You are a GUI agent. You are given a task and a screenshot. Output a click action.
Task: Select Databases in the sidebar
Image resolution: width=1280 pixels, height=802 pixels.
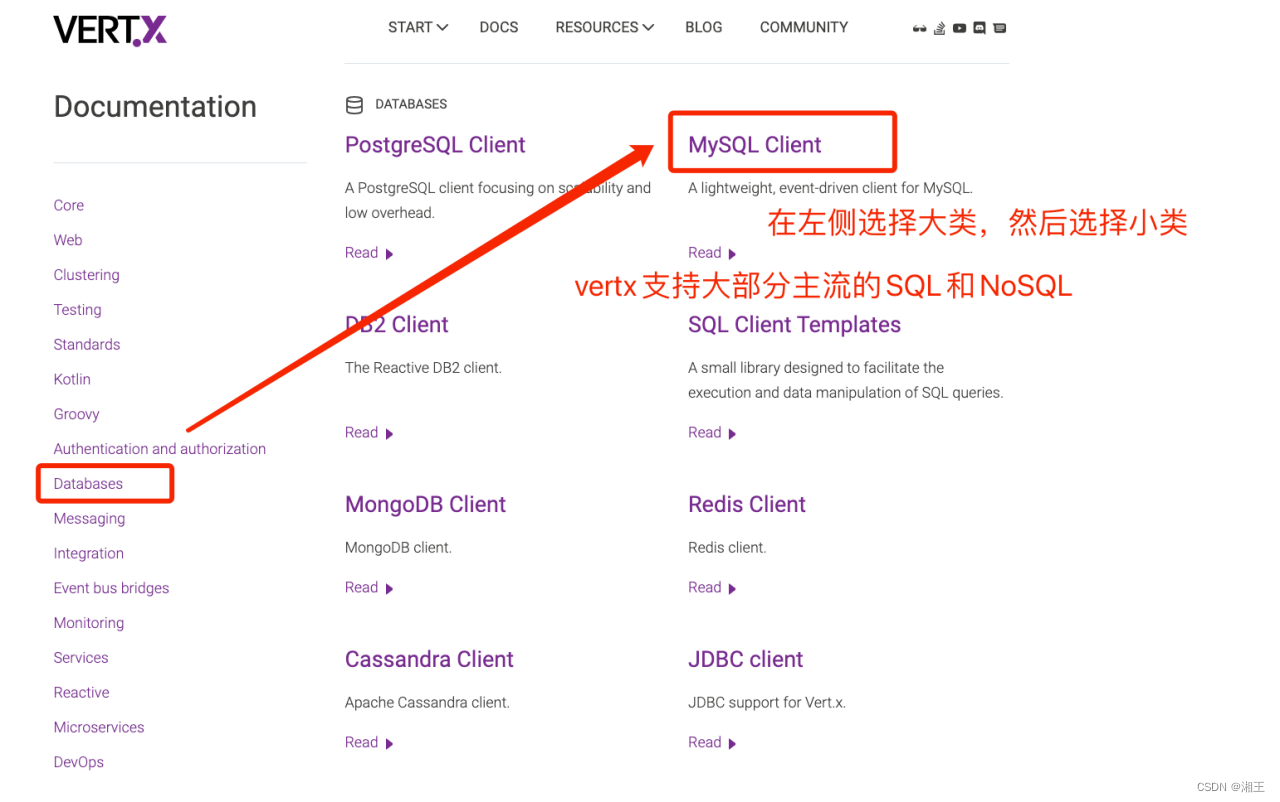[88, 484]
